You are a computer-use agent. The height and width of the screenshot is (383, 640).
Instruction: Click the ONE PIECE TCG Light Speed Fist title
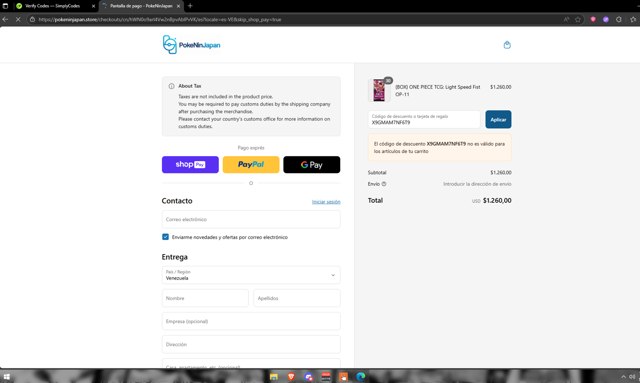pyautogui.click(x=438, y=91)
